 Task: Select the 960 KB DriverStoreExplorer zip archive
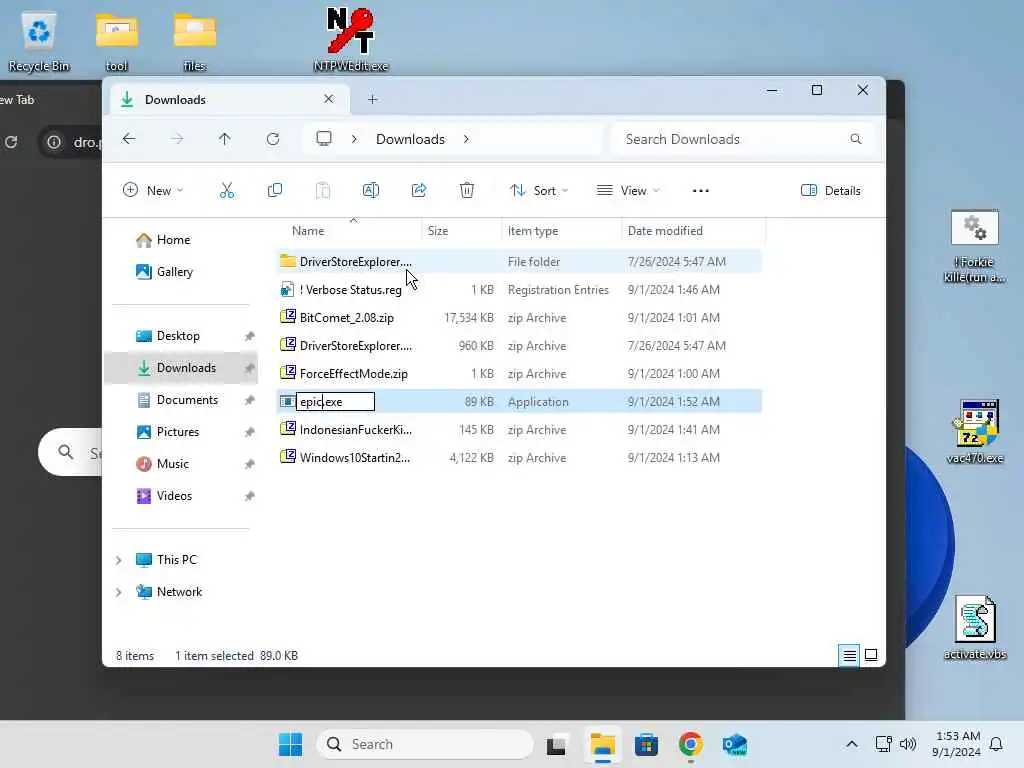click(x=519, y=345)
